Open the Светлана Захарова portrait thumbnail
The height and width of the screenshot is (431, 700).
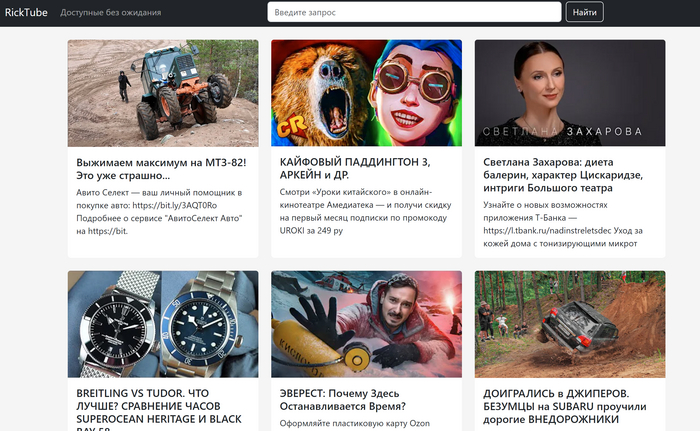pos(570,93)
